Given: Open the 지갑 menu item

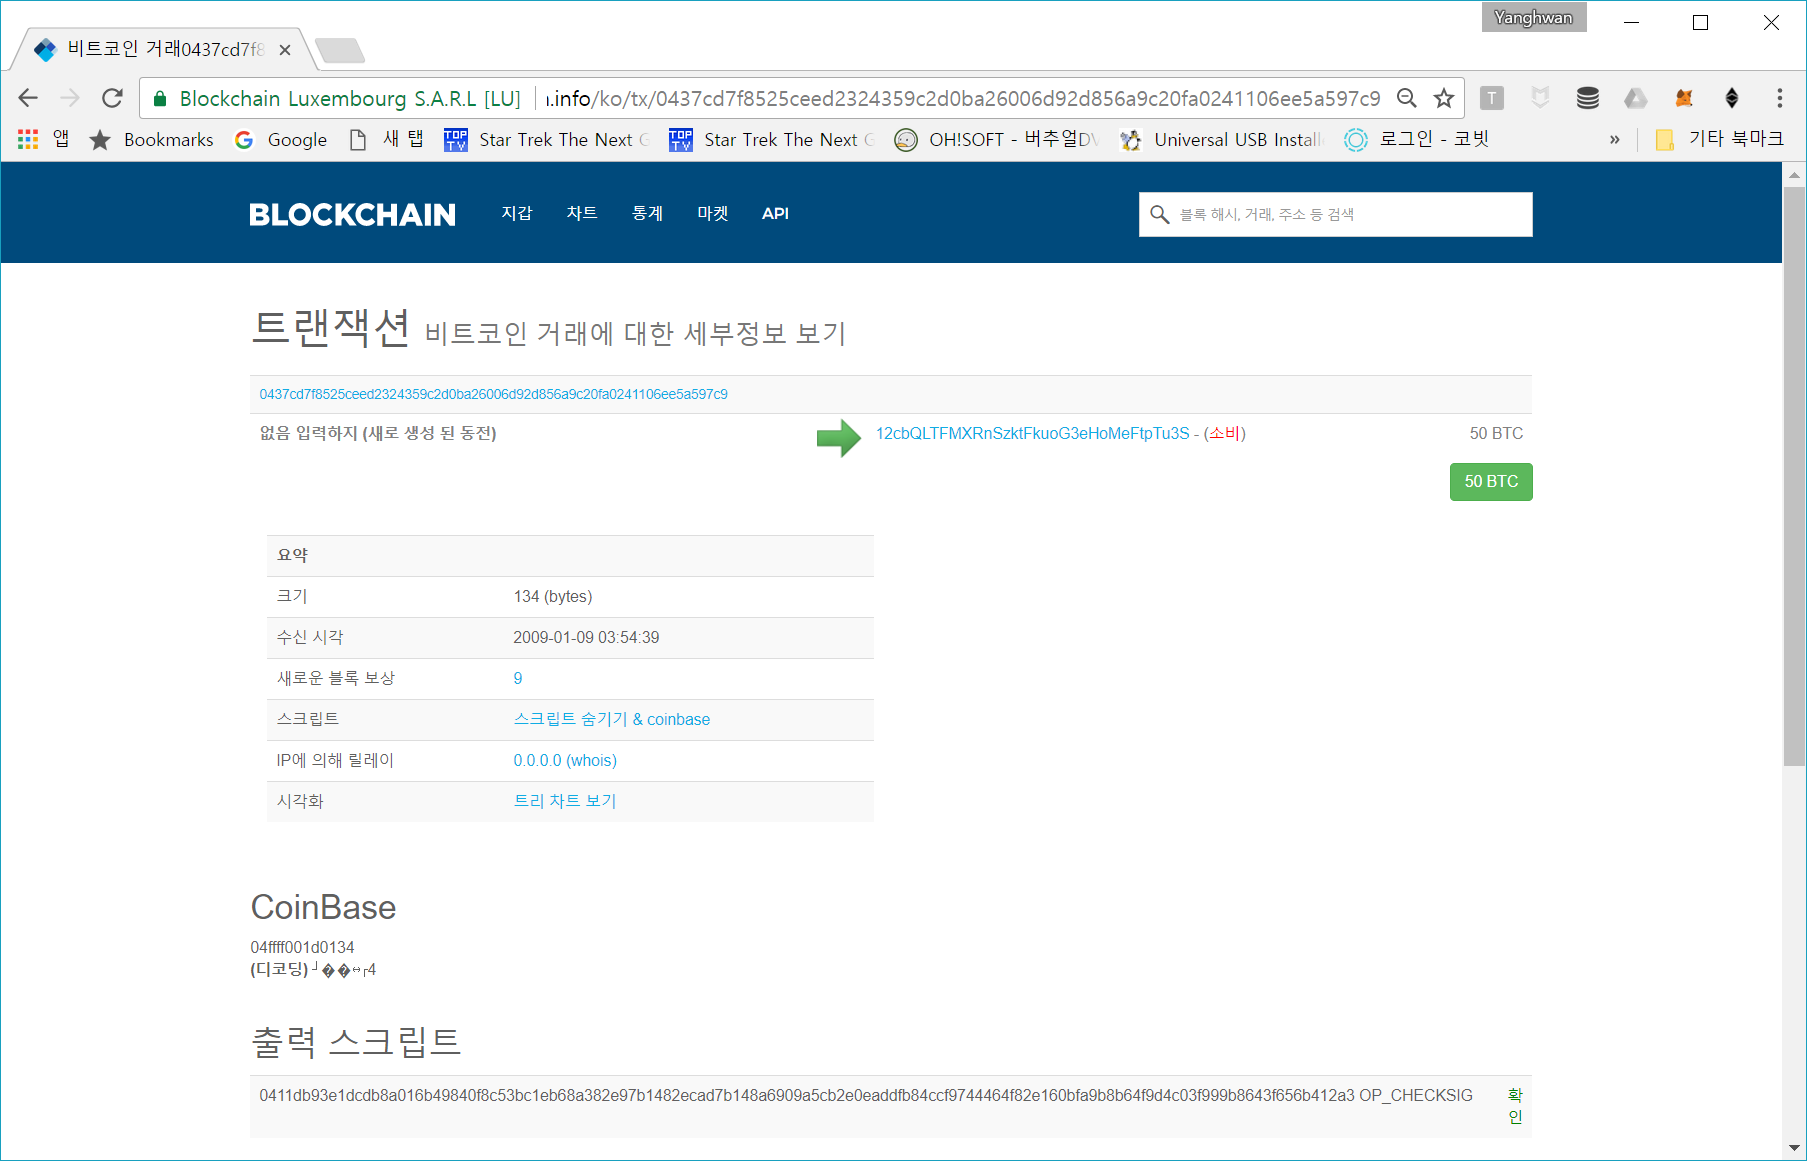Looking at the screenshot, I should point(517,213).
